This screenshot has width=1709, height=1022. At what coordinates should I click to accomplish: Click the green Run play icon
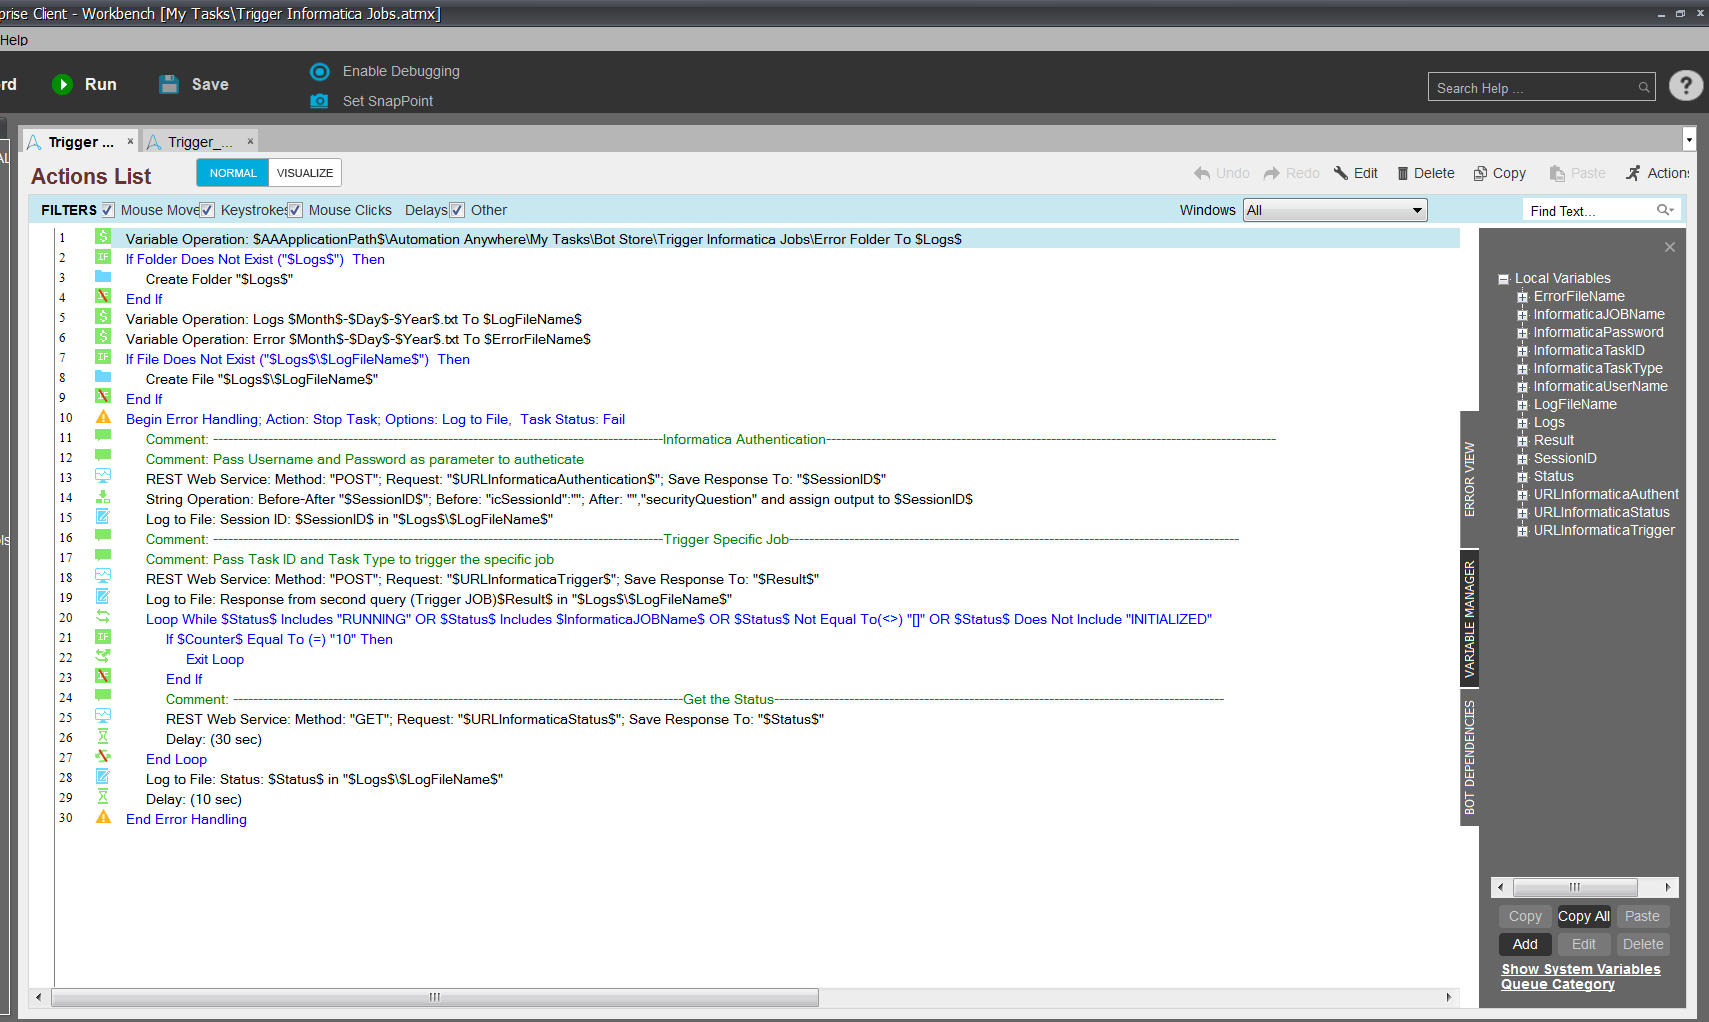(x=62, y=85)
